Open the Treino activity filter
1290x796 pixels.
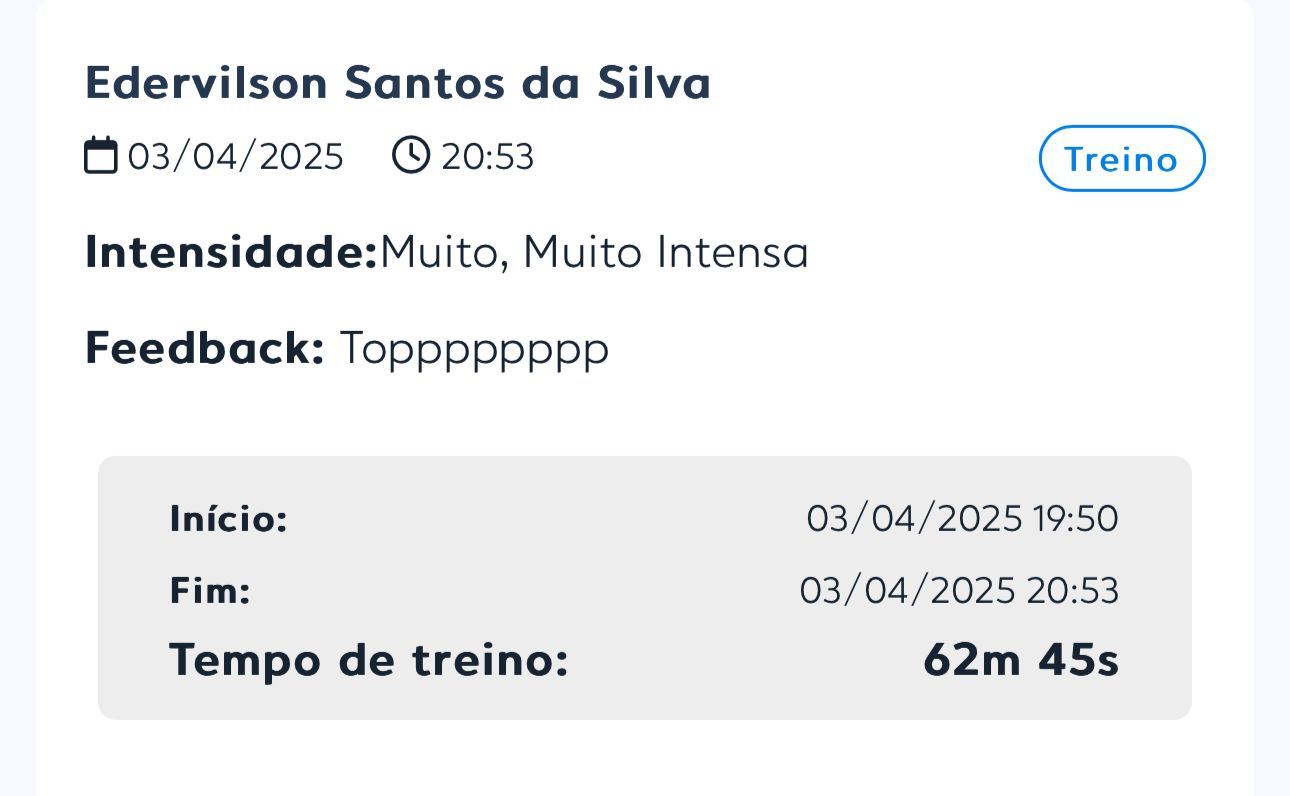tap(1121, 158)
